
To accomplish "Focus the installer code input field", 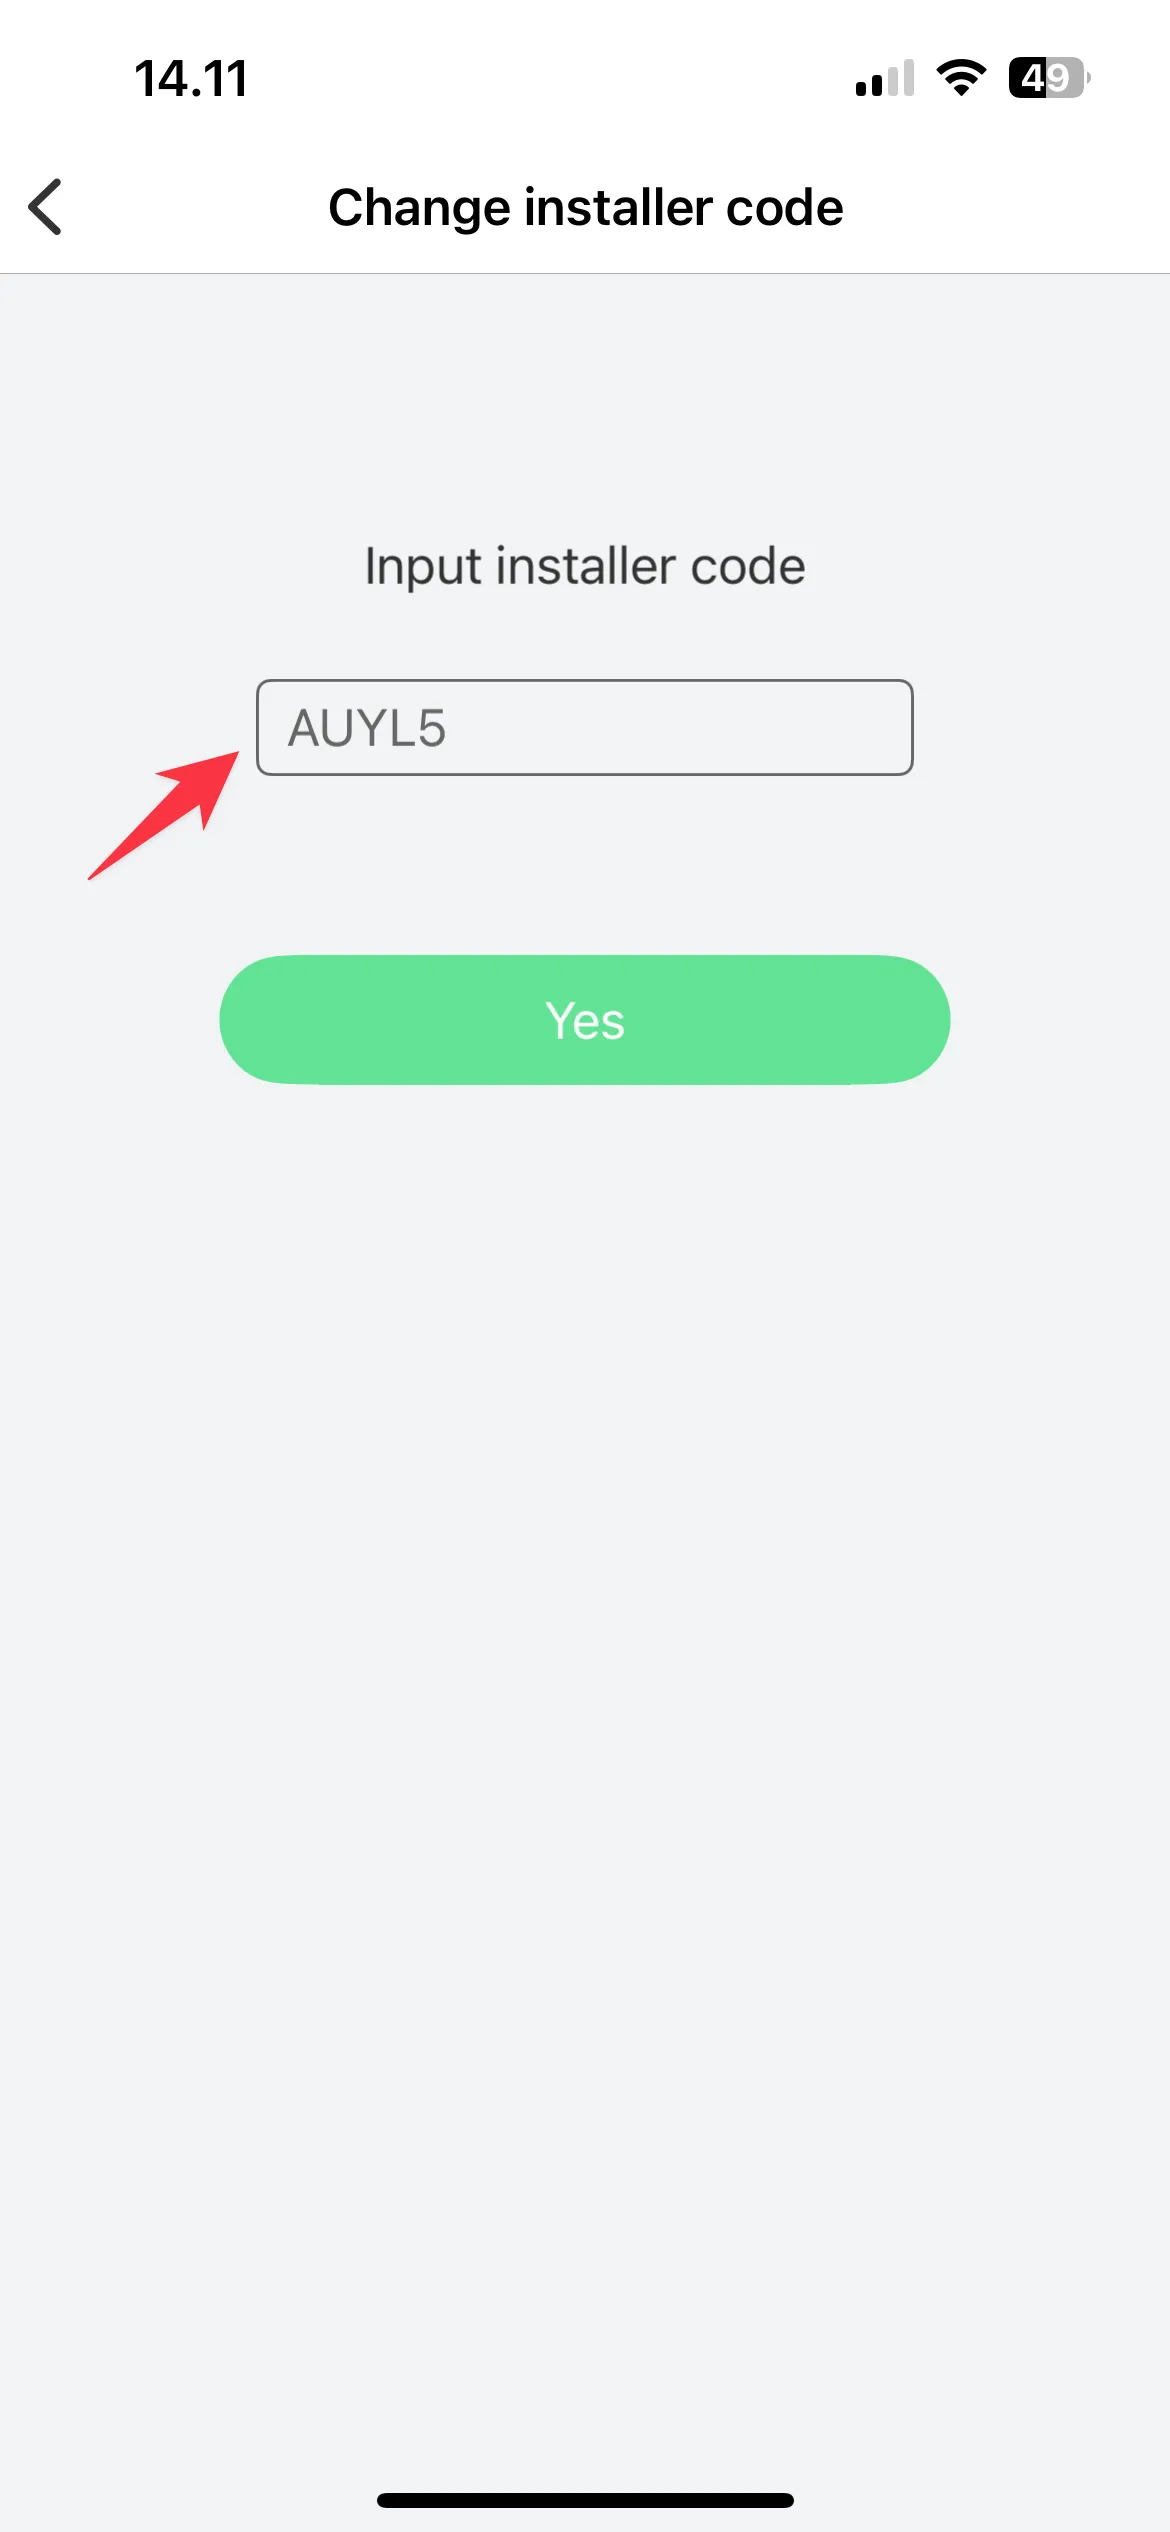I will pyautogui.click(x=585, y=727).
